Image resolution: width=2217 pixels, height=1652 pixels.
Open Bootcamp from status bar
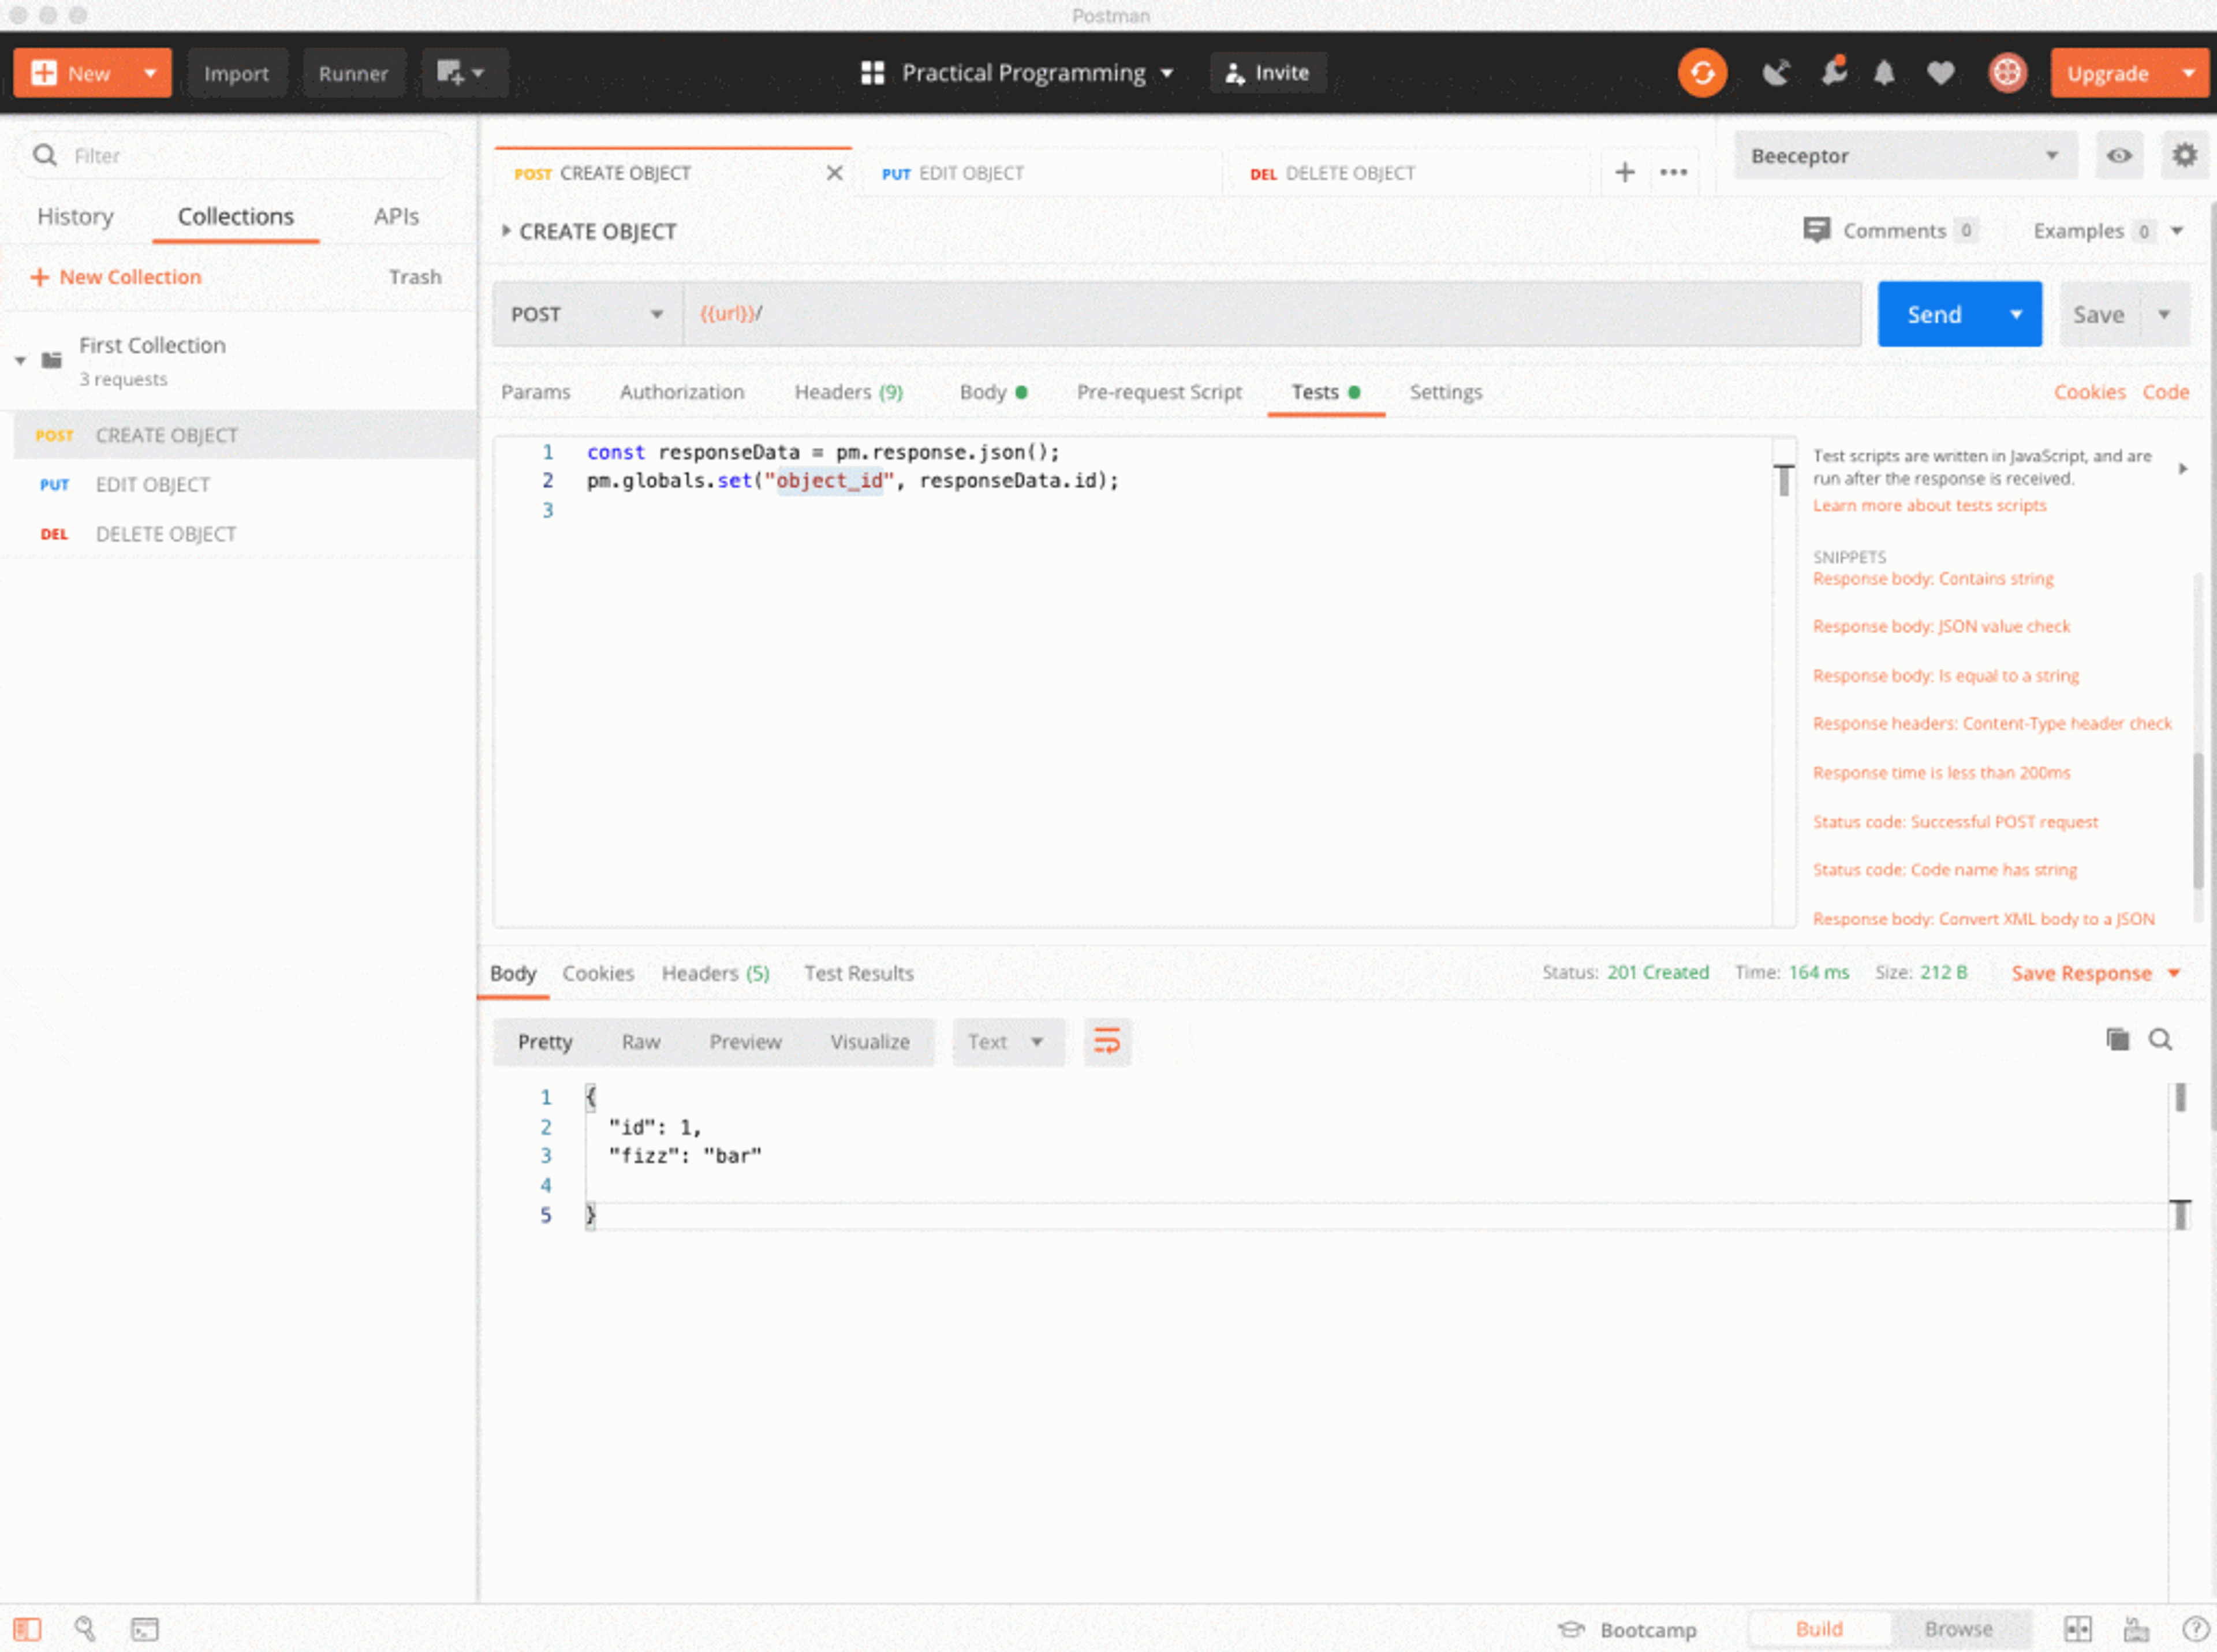click(x=1628, y=1629)
